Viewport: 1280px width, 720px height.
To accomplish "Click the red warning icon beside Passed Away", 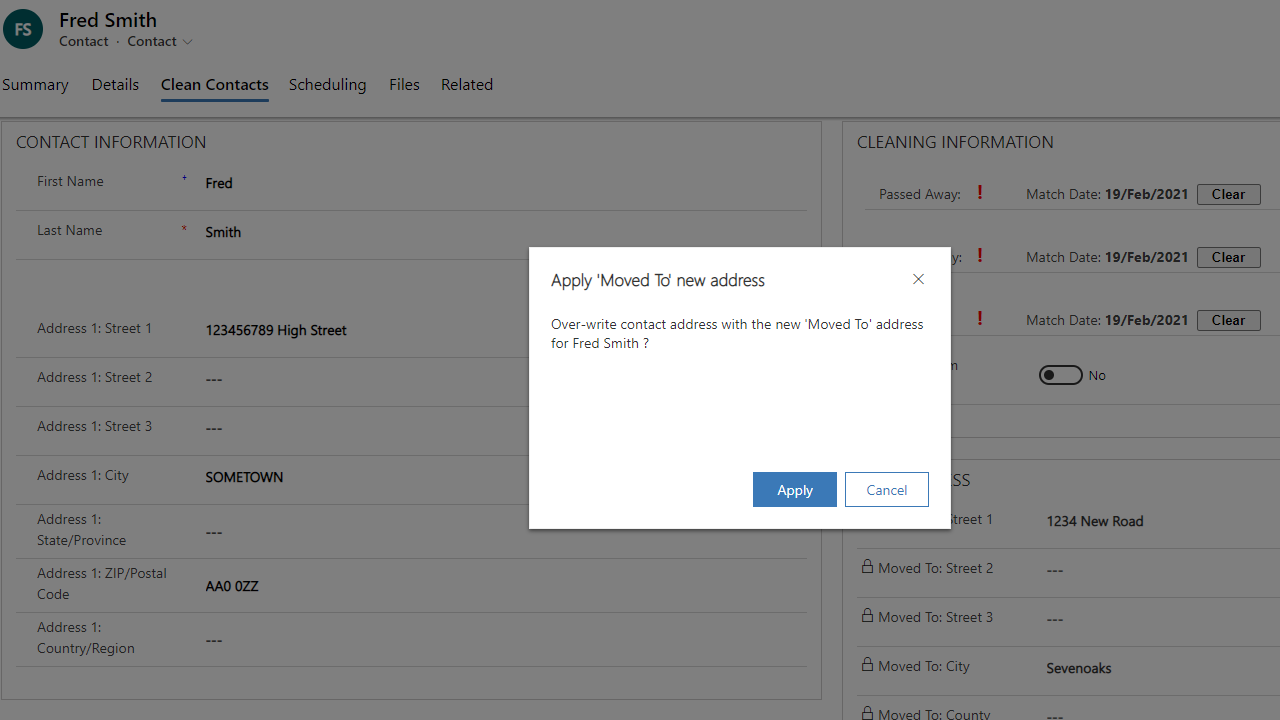I will 980,193.
